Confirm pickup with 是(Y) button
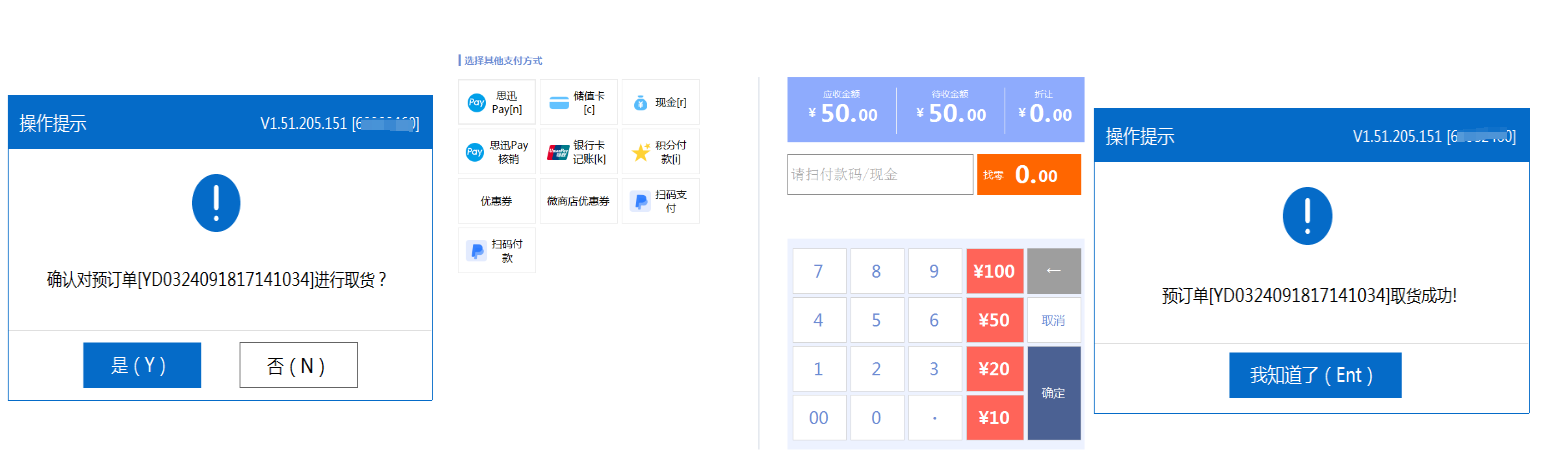The image size is (1546, 470). pos(142,365)
